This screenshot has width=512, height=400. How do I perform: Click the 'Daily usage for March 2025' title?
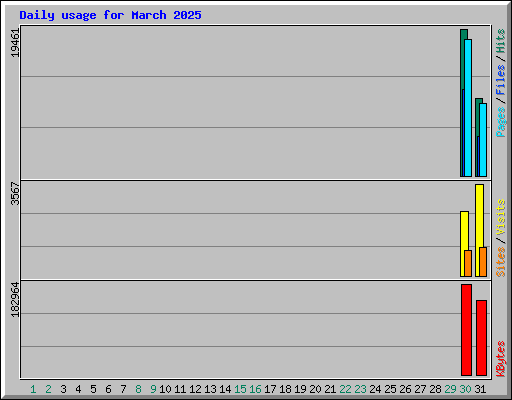click(110, 15)
